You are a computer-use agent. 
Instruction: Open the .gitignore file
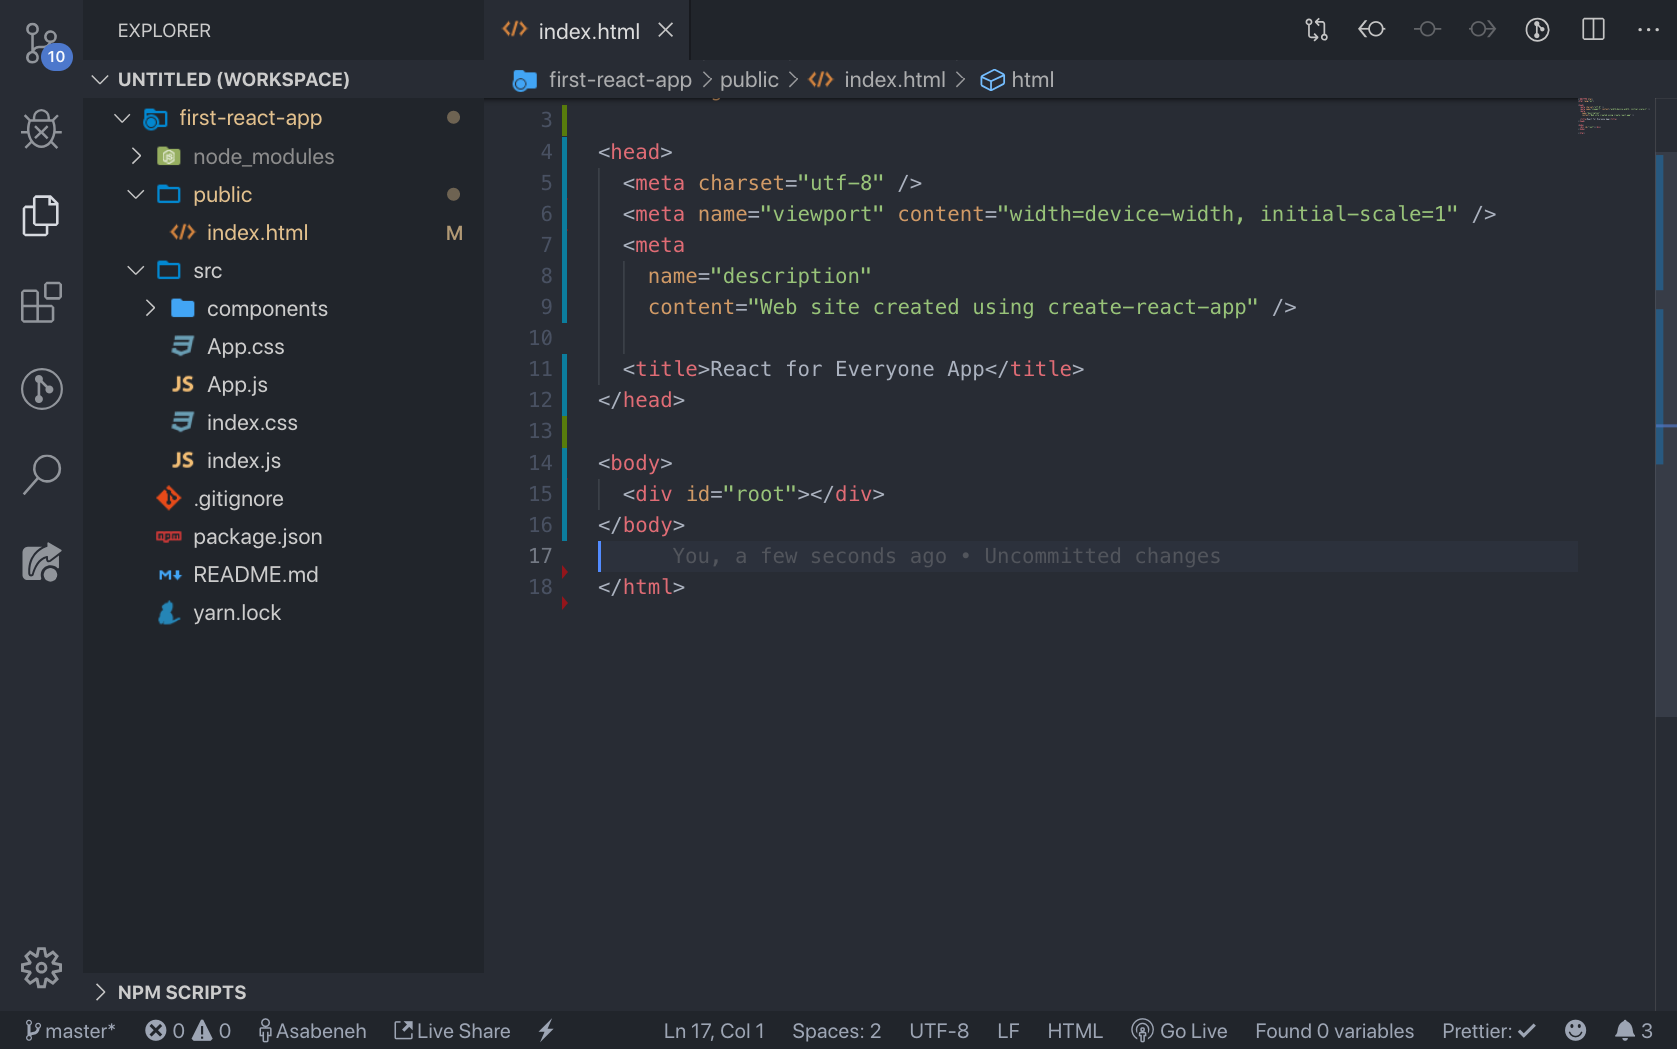(284, 498)
